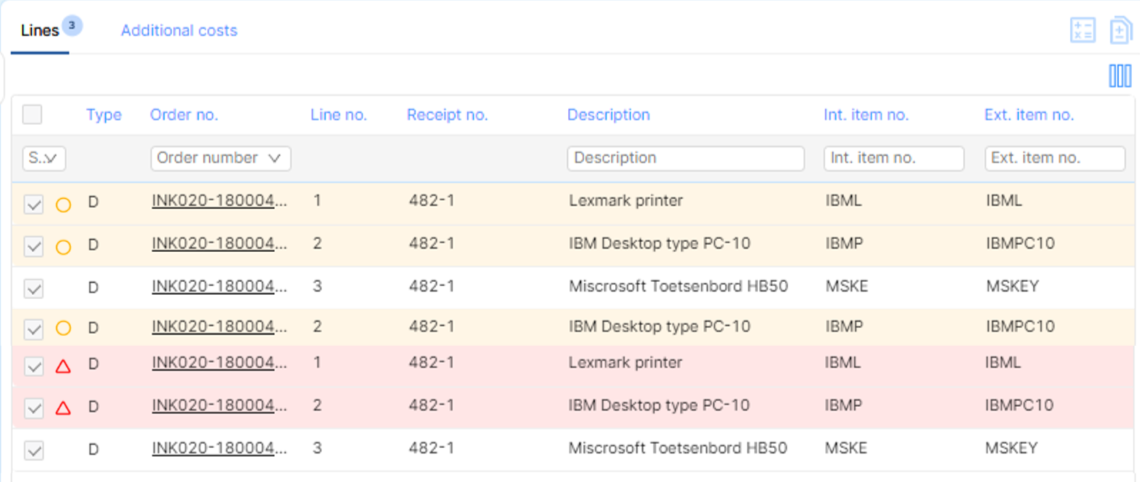This screenshot has height=482, width=1140.
Task: Click red triangle warning on last IBM Desktop row
Action: (63, 408)
